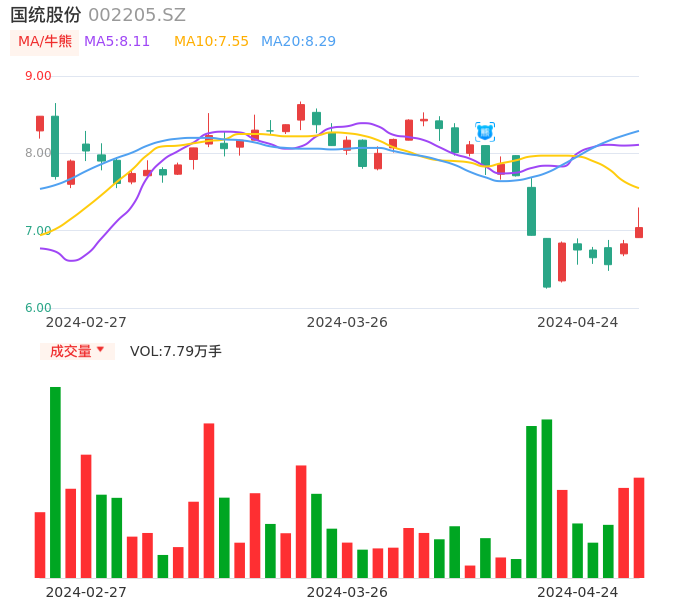This screenshot has width=686, height=606.
Task: Click the blue event marker icon on chart
Action: 485,132
